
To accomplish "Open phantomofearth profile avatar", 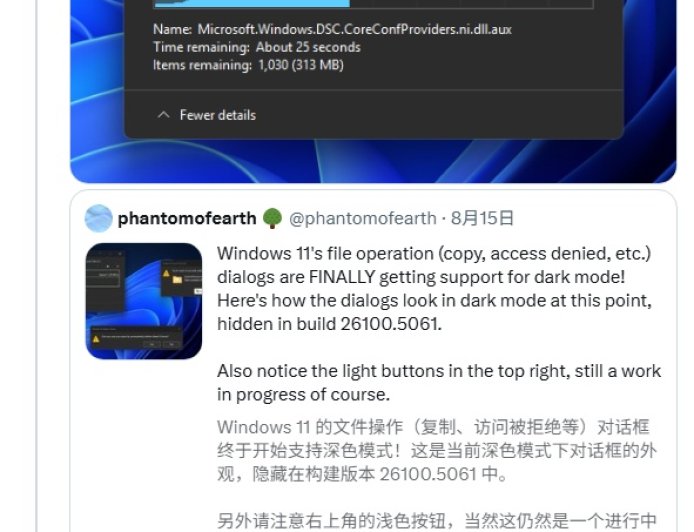I will coord(98,218).
